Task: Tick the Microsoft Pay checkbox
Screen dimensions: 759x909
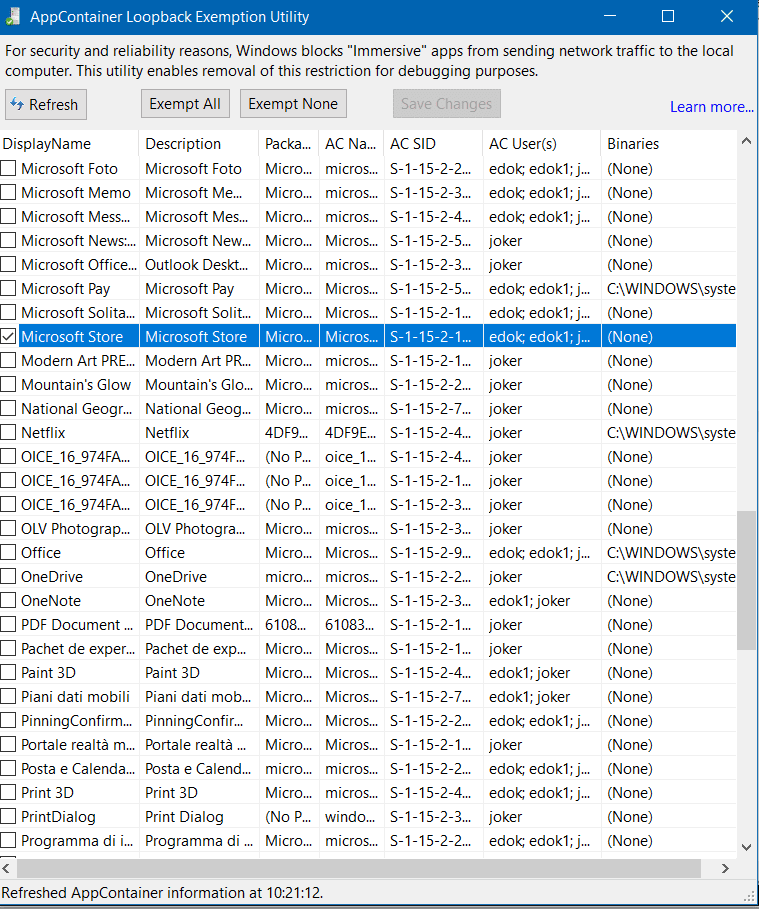Action: 8,289
